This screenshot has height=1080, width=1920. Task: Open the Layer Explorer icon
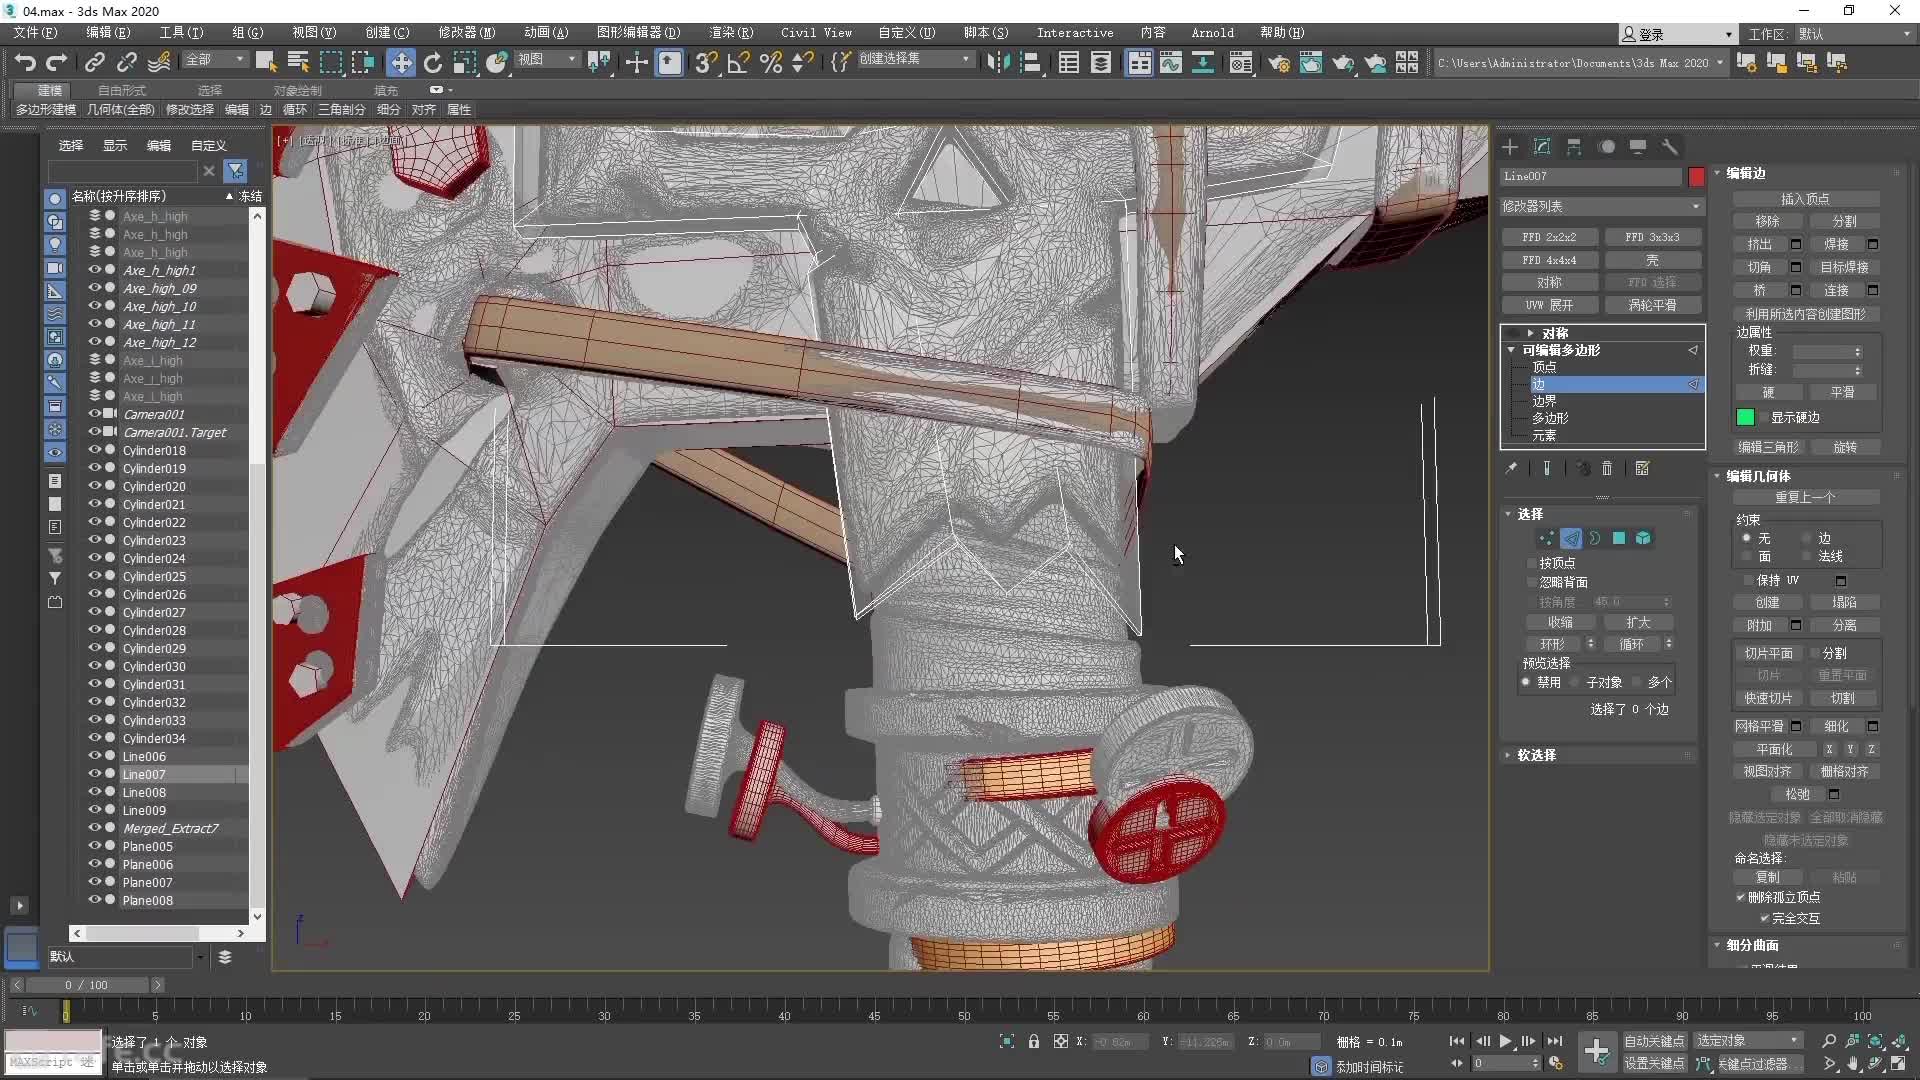pos(1101,63)
